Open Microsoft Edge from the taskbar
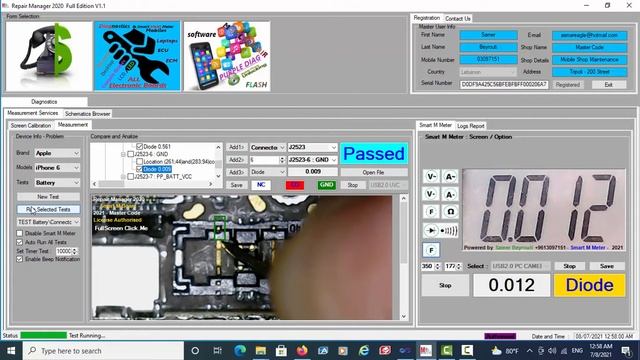This screenshot has width=640, height=360. tap(240, 351)
